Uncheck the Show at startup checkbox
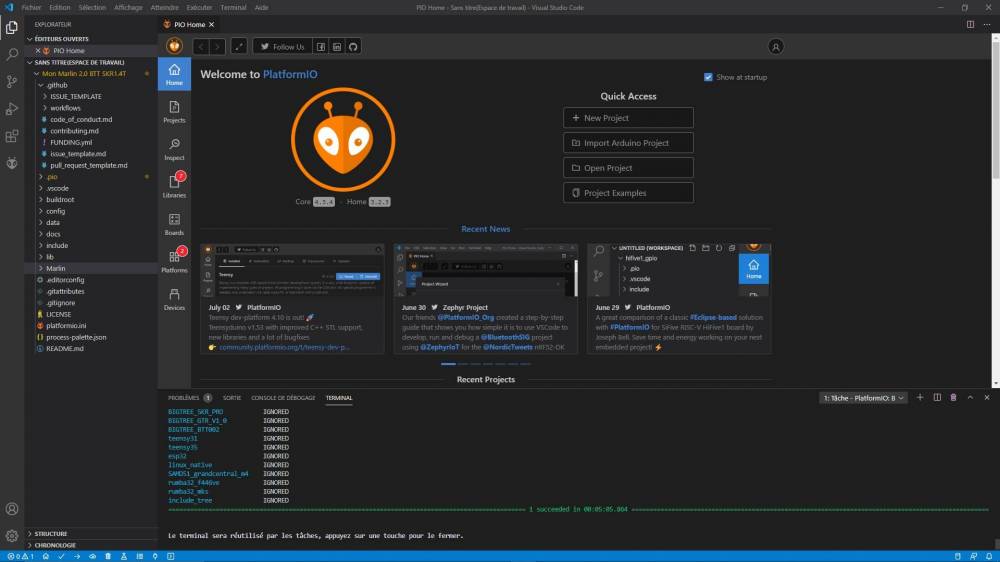Image resolution: width=1000 pixels, height=562 pixels. pyautogui.click(x=708, y=77)
